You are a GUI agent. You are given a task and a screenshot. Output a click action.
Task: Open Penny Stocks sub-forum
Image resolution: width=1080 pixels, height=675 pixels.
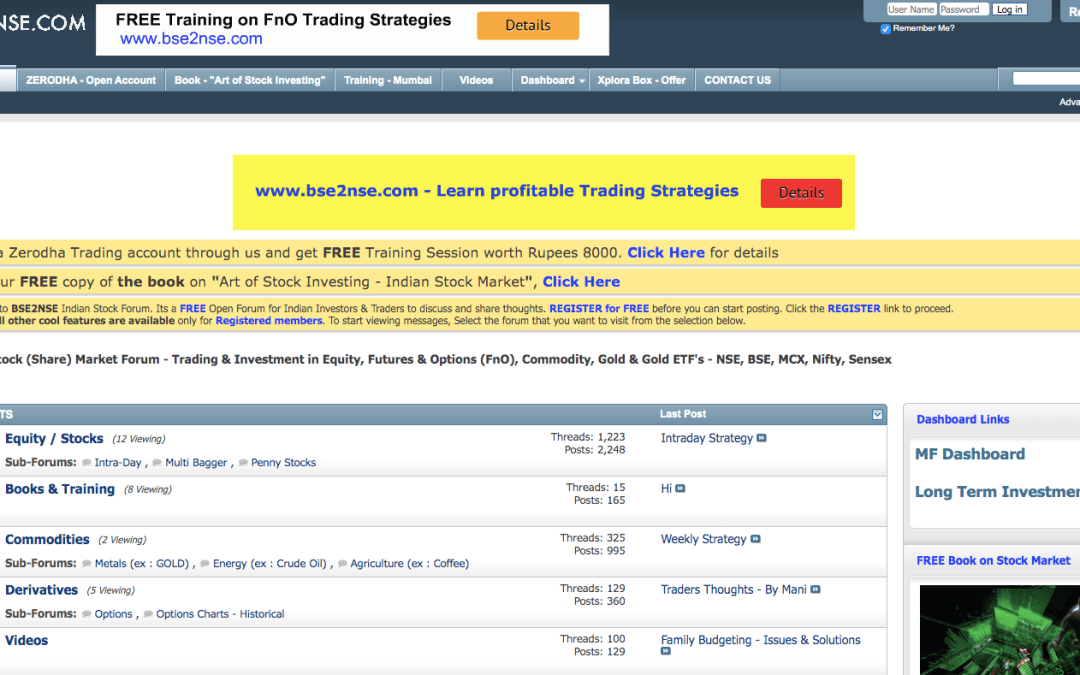pyautogui.click(x=283, y=463)
